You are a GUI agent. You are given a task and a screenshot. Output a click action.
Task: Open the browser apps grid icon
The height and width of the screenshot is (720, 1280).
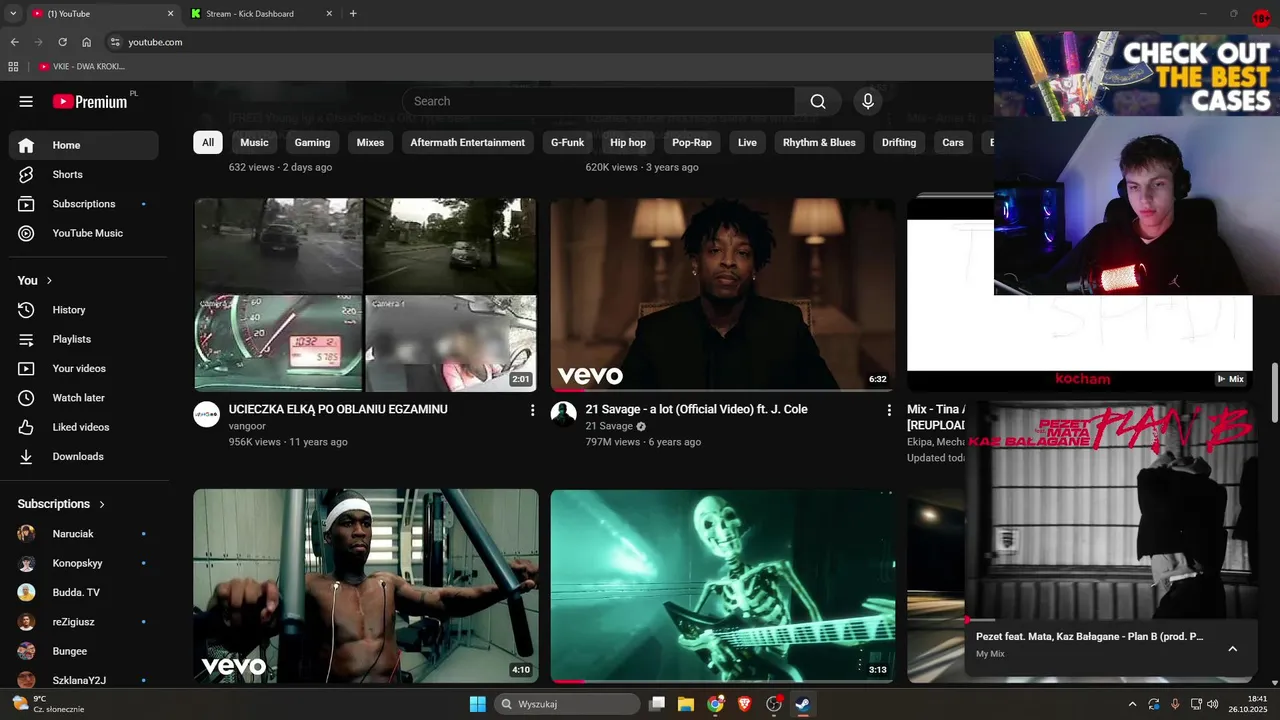click(x=13, y=67)
